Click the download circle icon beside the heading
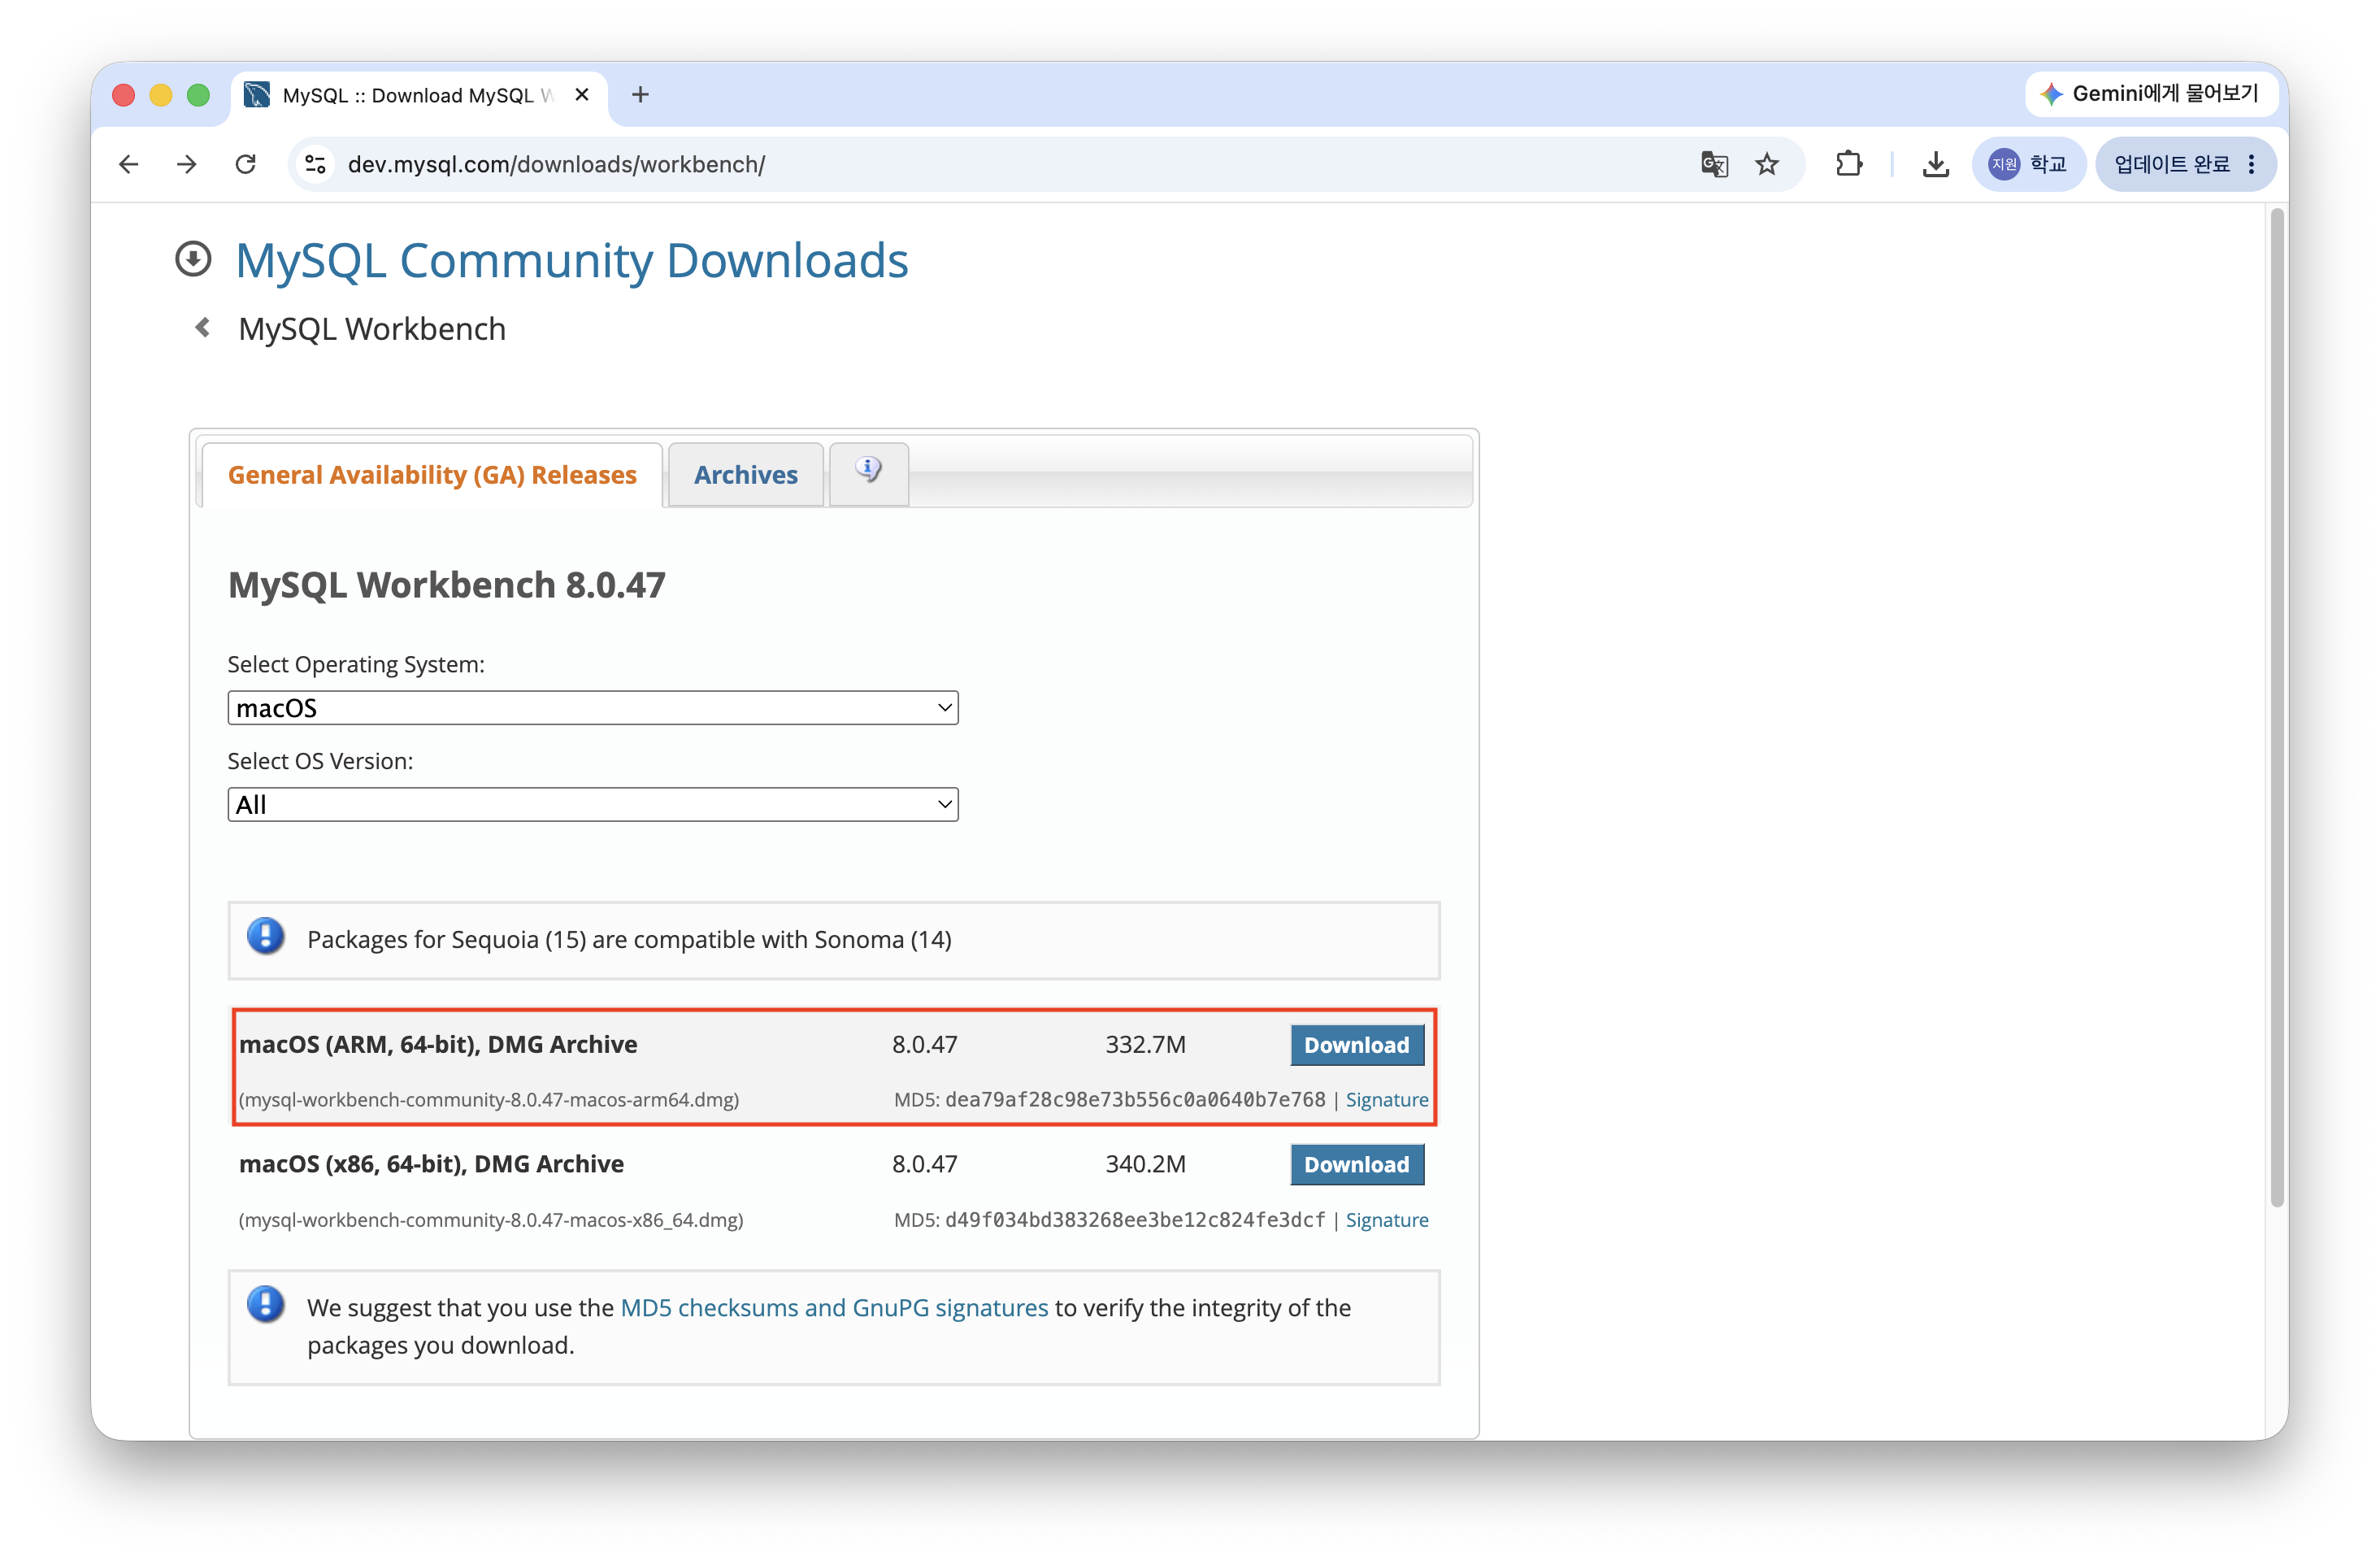2380x1561 pixels. [193, 259]
